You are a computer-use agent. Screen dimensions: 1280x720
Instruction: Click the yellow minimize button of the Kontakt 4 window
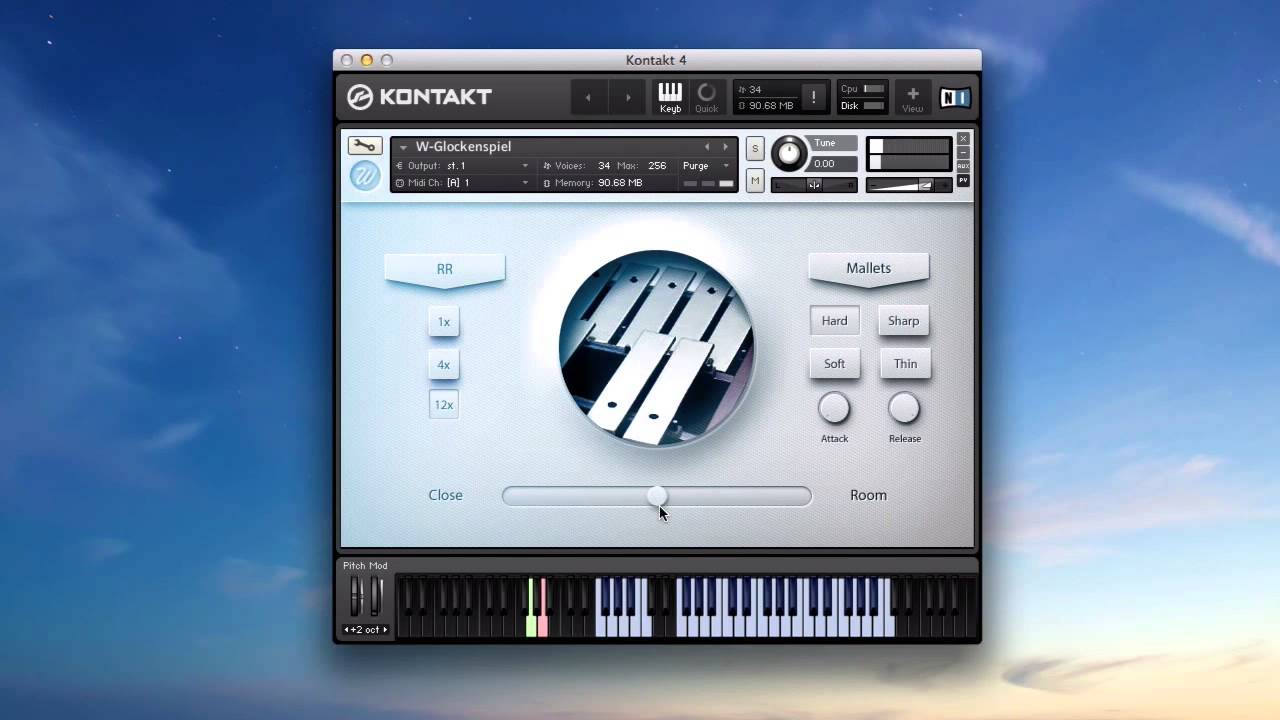click(x=367, y=60)
